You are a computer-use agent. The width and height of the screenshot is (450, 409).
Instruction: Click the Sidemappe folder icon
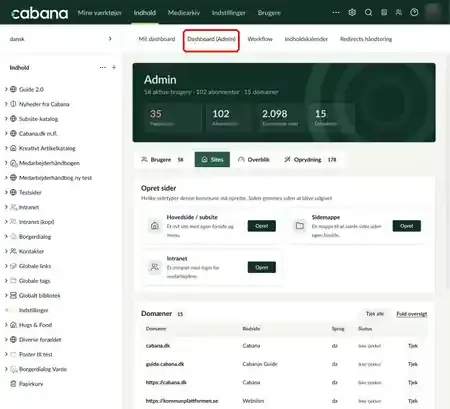300,226
